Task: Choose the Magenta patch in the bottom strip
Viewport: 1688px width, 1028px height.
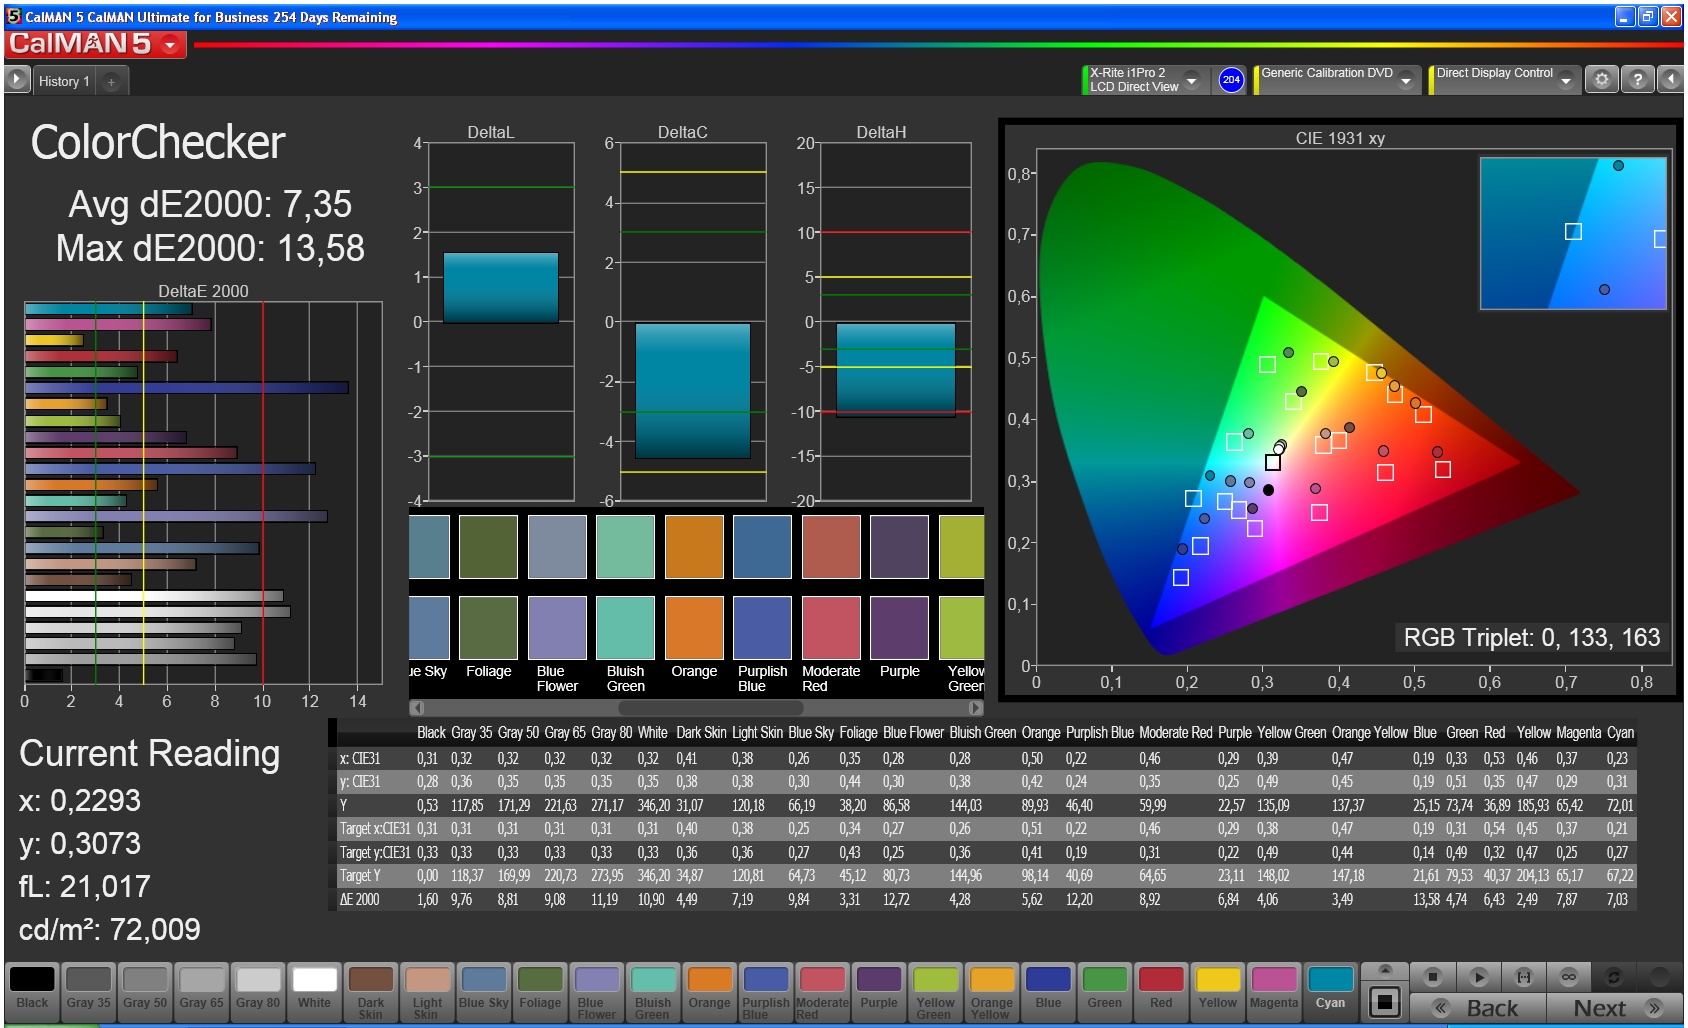Action: (1274, 992)
